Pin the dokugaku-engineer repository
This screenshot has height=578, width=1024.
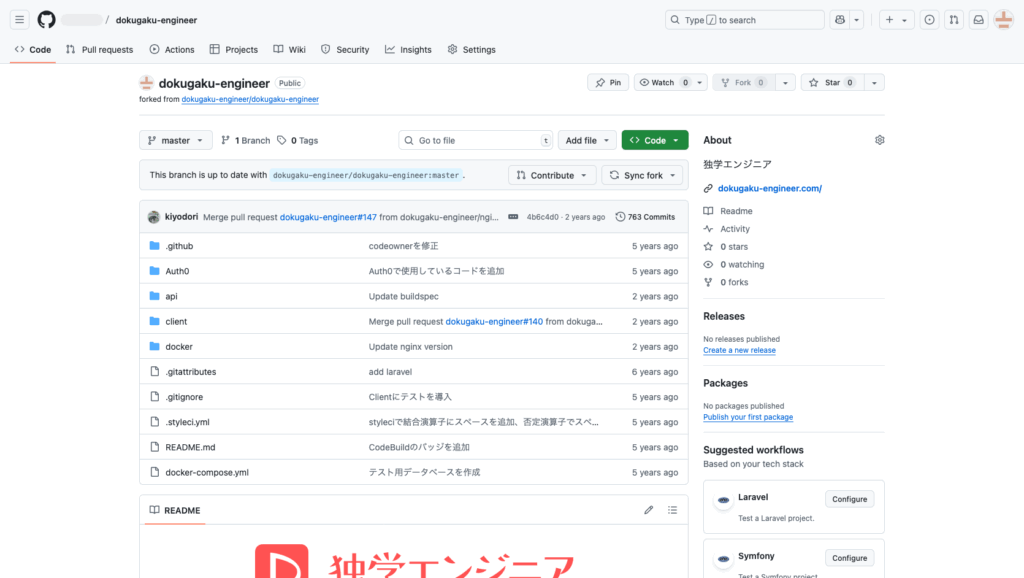coord(608,83)
